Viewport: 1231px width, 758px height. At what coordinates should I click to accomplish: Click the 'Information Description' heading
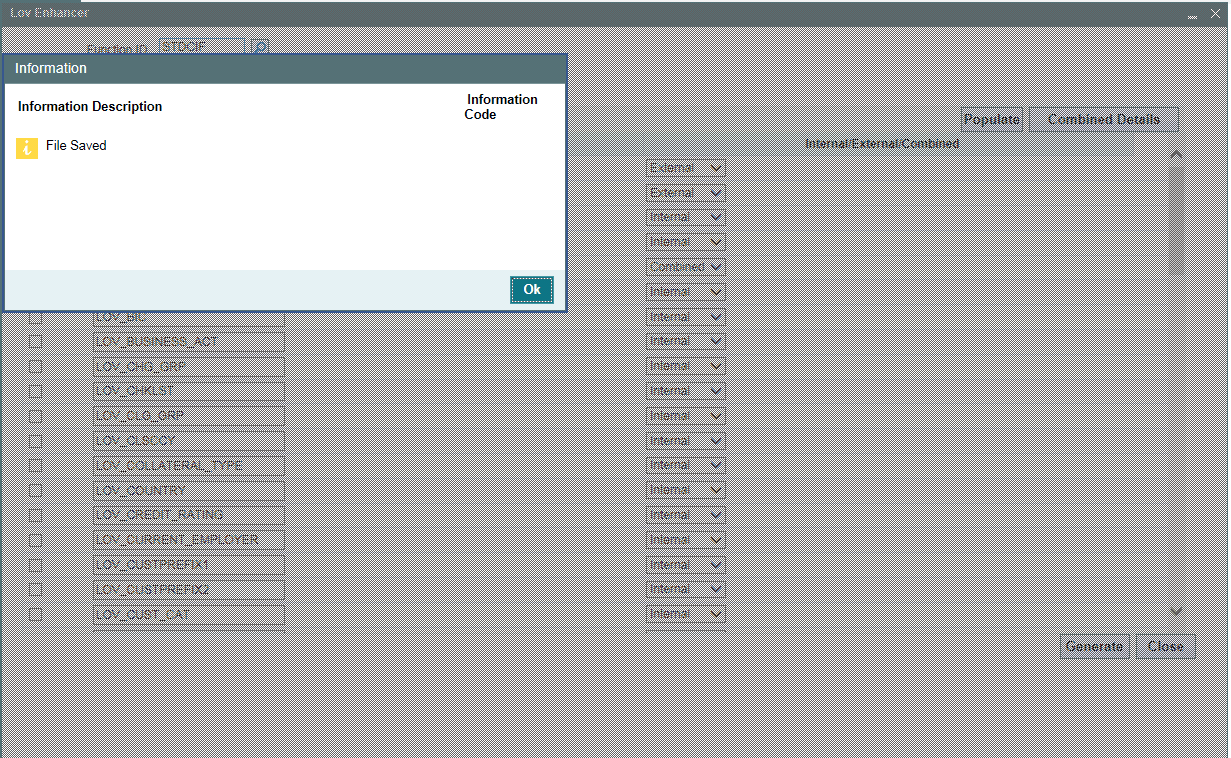pyautogui.click(x=90, y=107)
